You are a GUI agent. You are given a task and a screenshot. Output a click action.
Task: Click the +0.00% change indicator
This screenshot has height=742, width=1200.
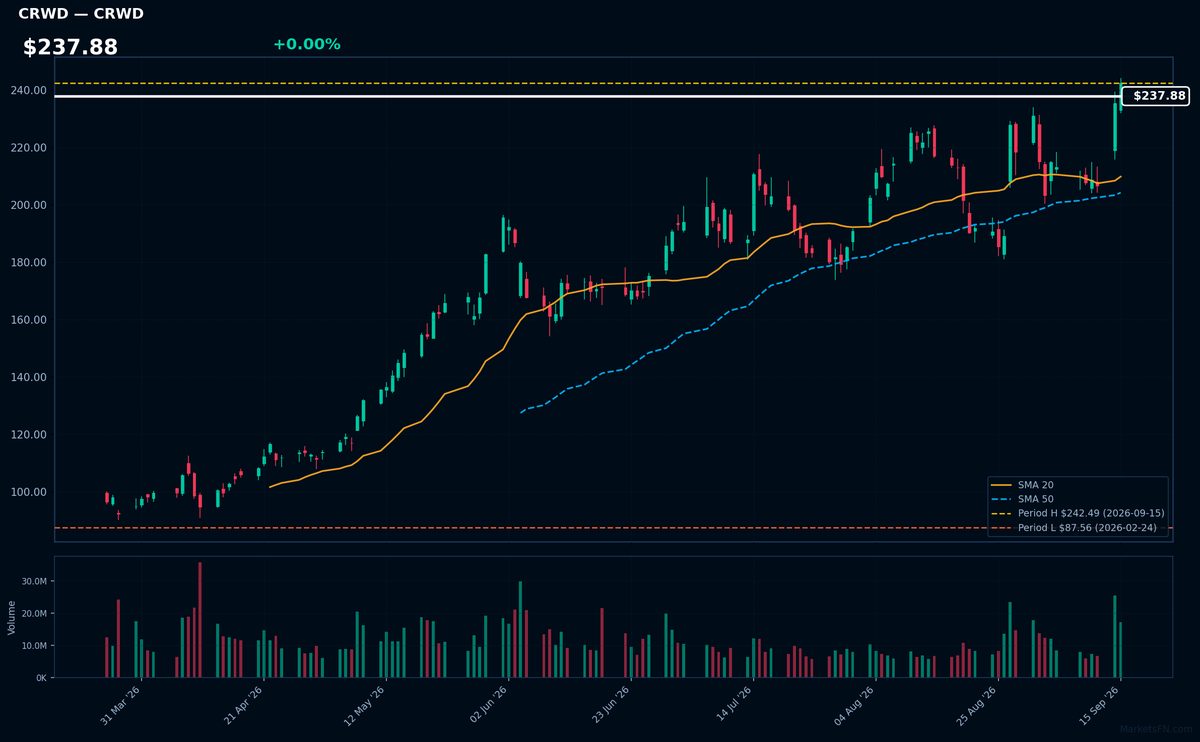[306, 44]
